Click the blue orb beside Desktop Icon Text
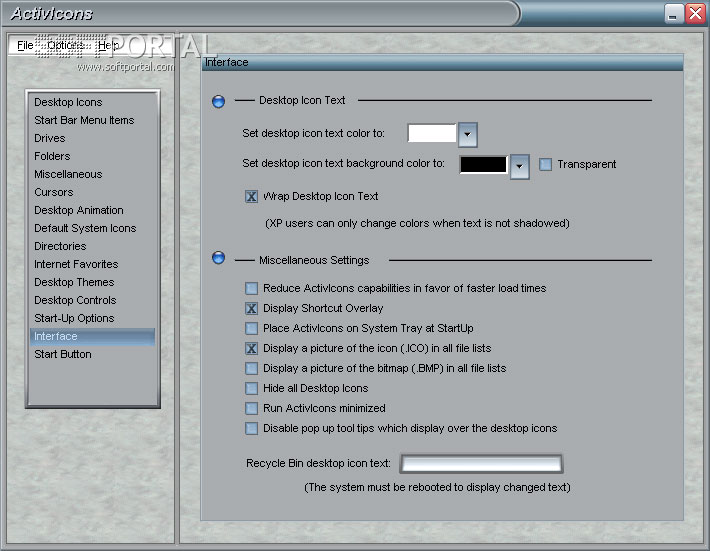 pos(218,101)
